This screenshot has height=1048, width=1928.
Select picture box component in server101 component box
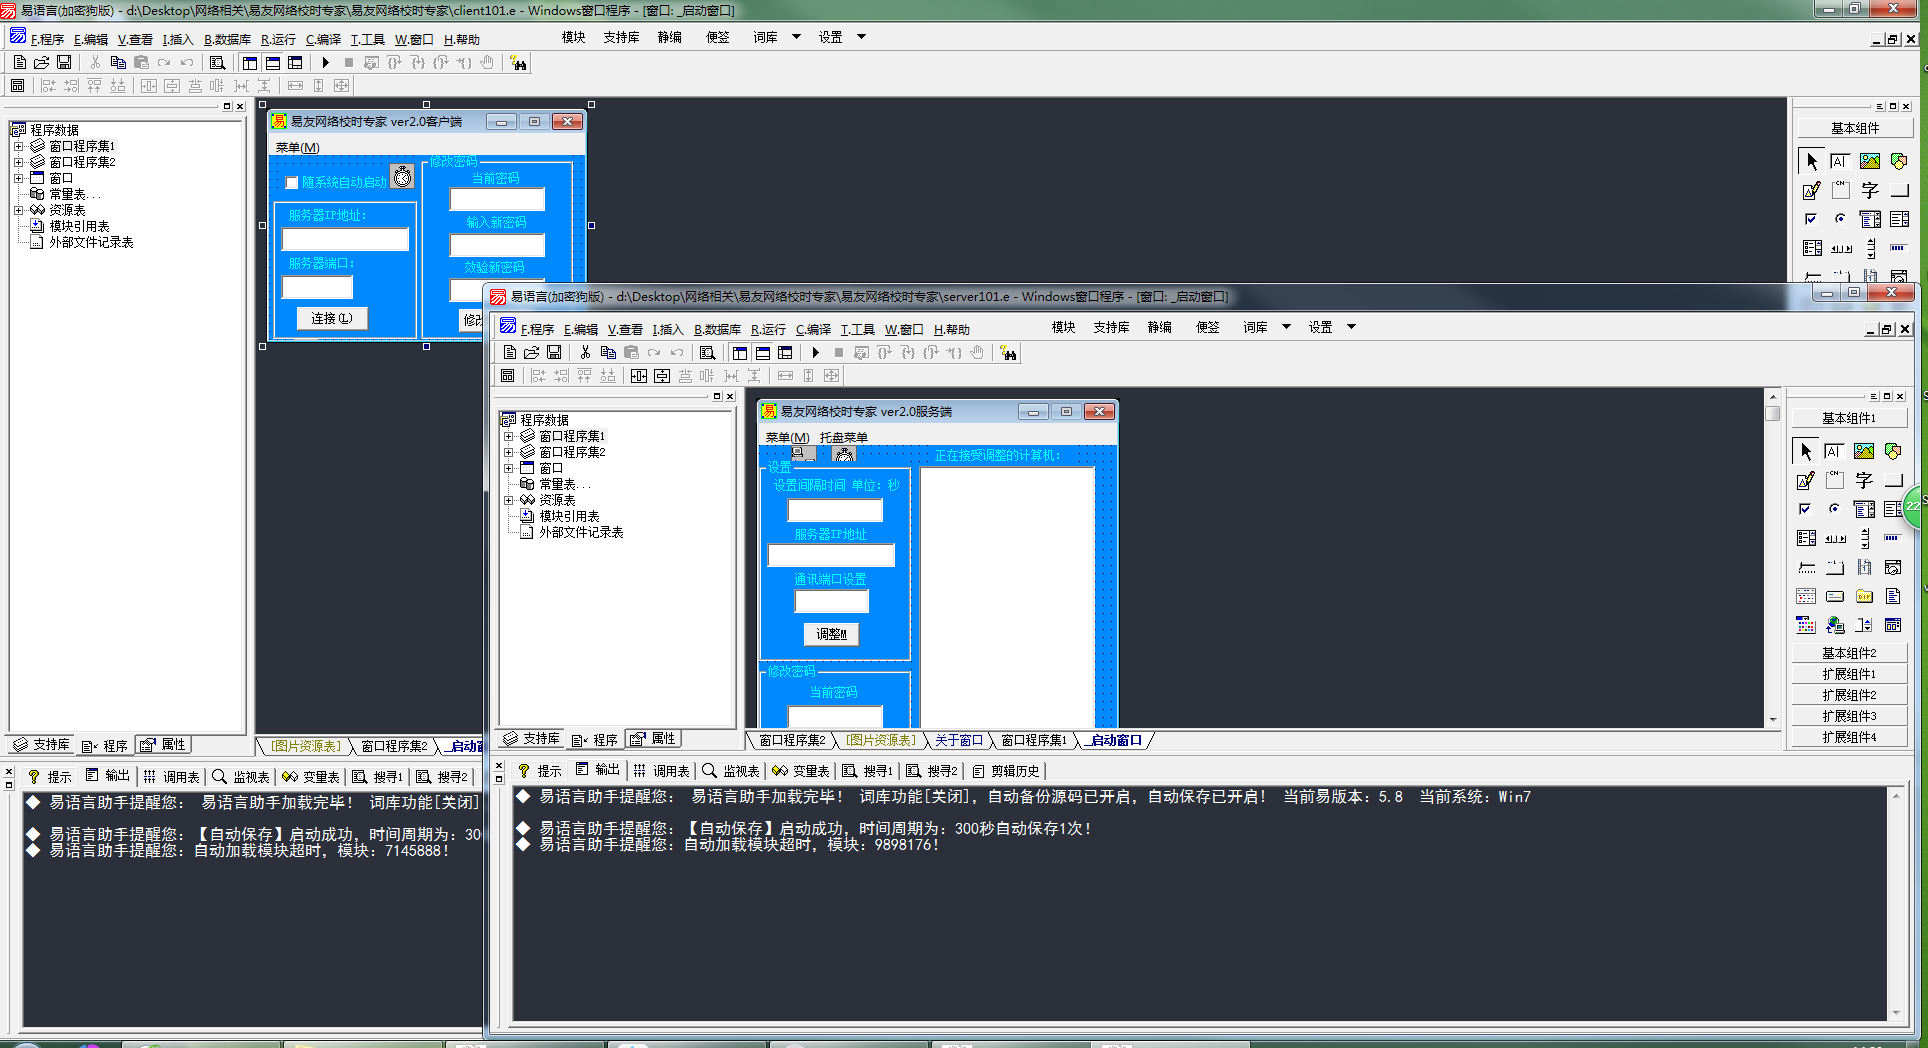pos(1864,451)
